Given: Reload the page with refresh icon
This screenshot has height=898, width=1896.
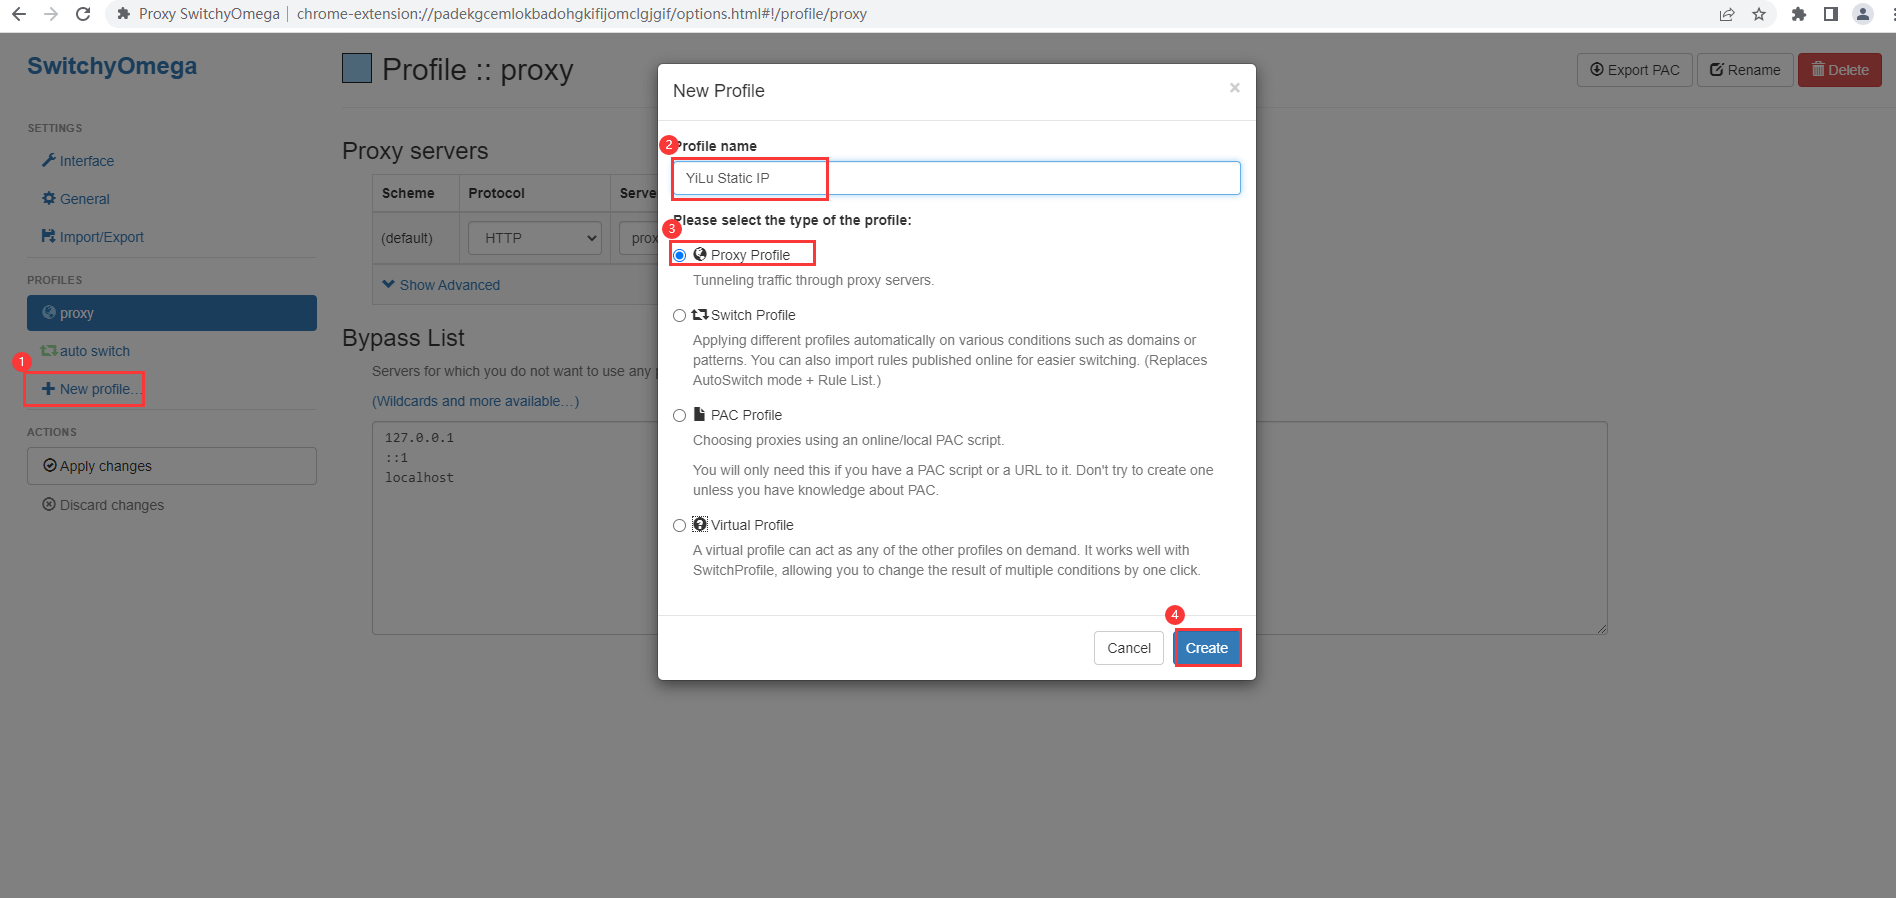Looking at the screenshot, I should [83, 14].
